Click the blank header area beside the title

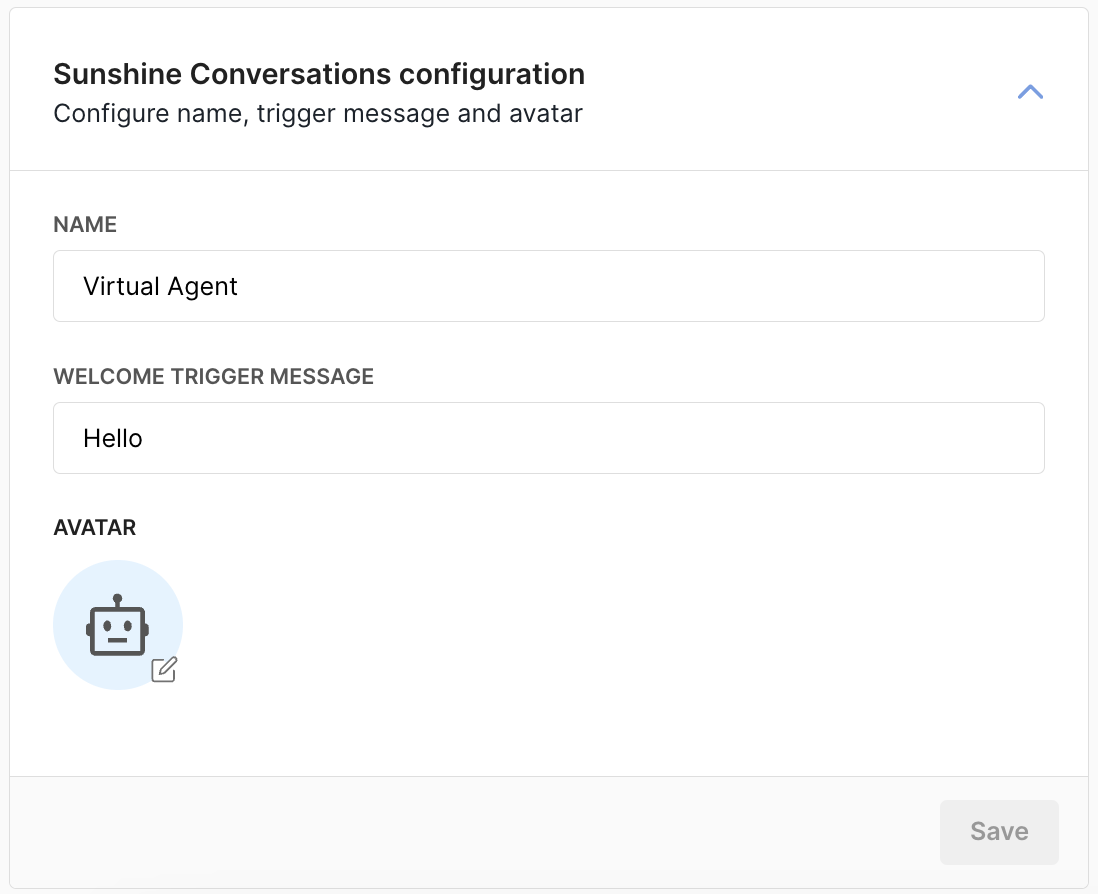800,92
